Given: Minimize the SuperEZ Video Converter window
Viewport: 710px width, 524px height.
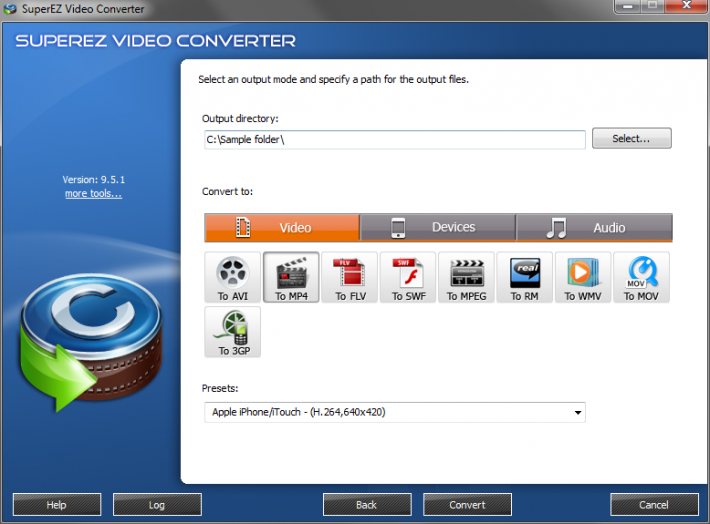Looking at the screenshot, I should (x=628, y=6).
